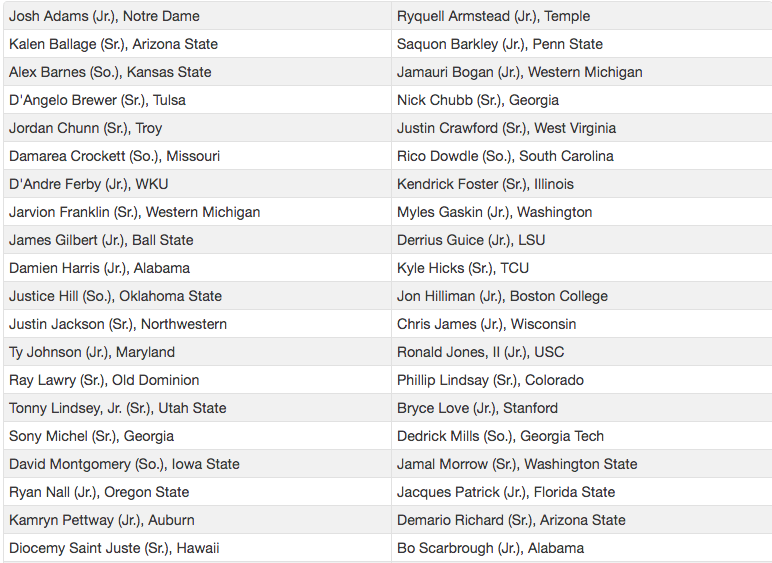
Task: Click the Ronald Jones II, USC cell
Action: point(480,352)
